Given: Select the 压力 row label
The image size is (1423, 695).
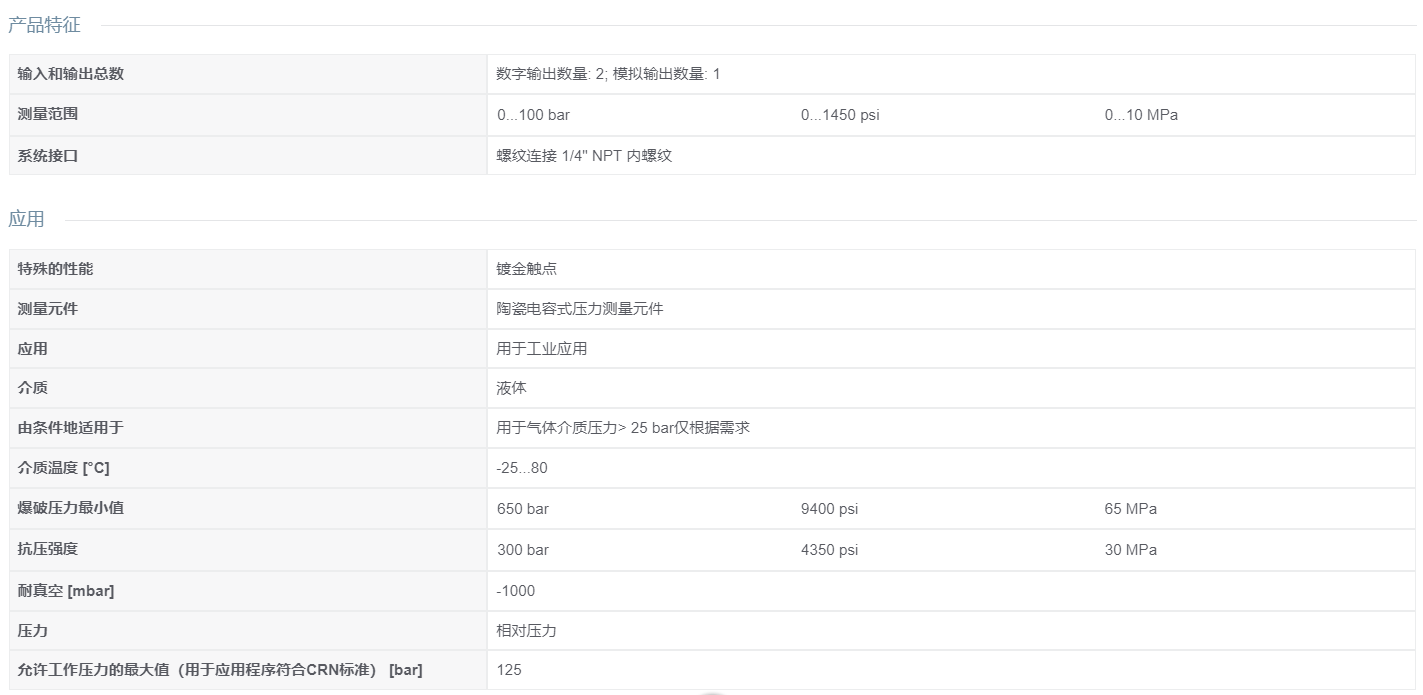Looking at the screenshot, I should pos(33,631).
